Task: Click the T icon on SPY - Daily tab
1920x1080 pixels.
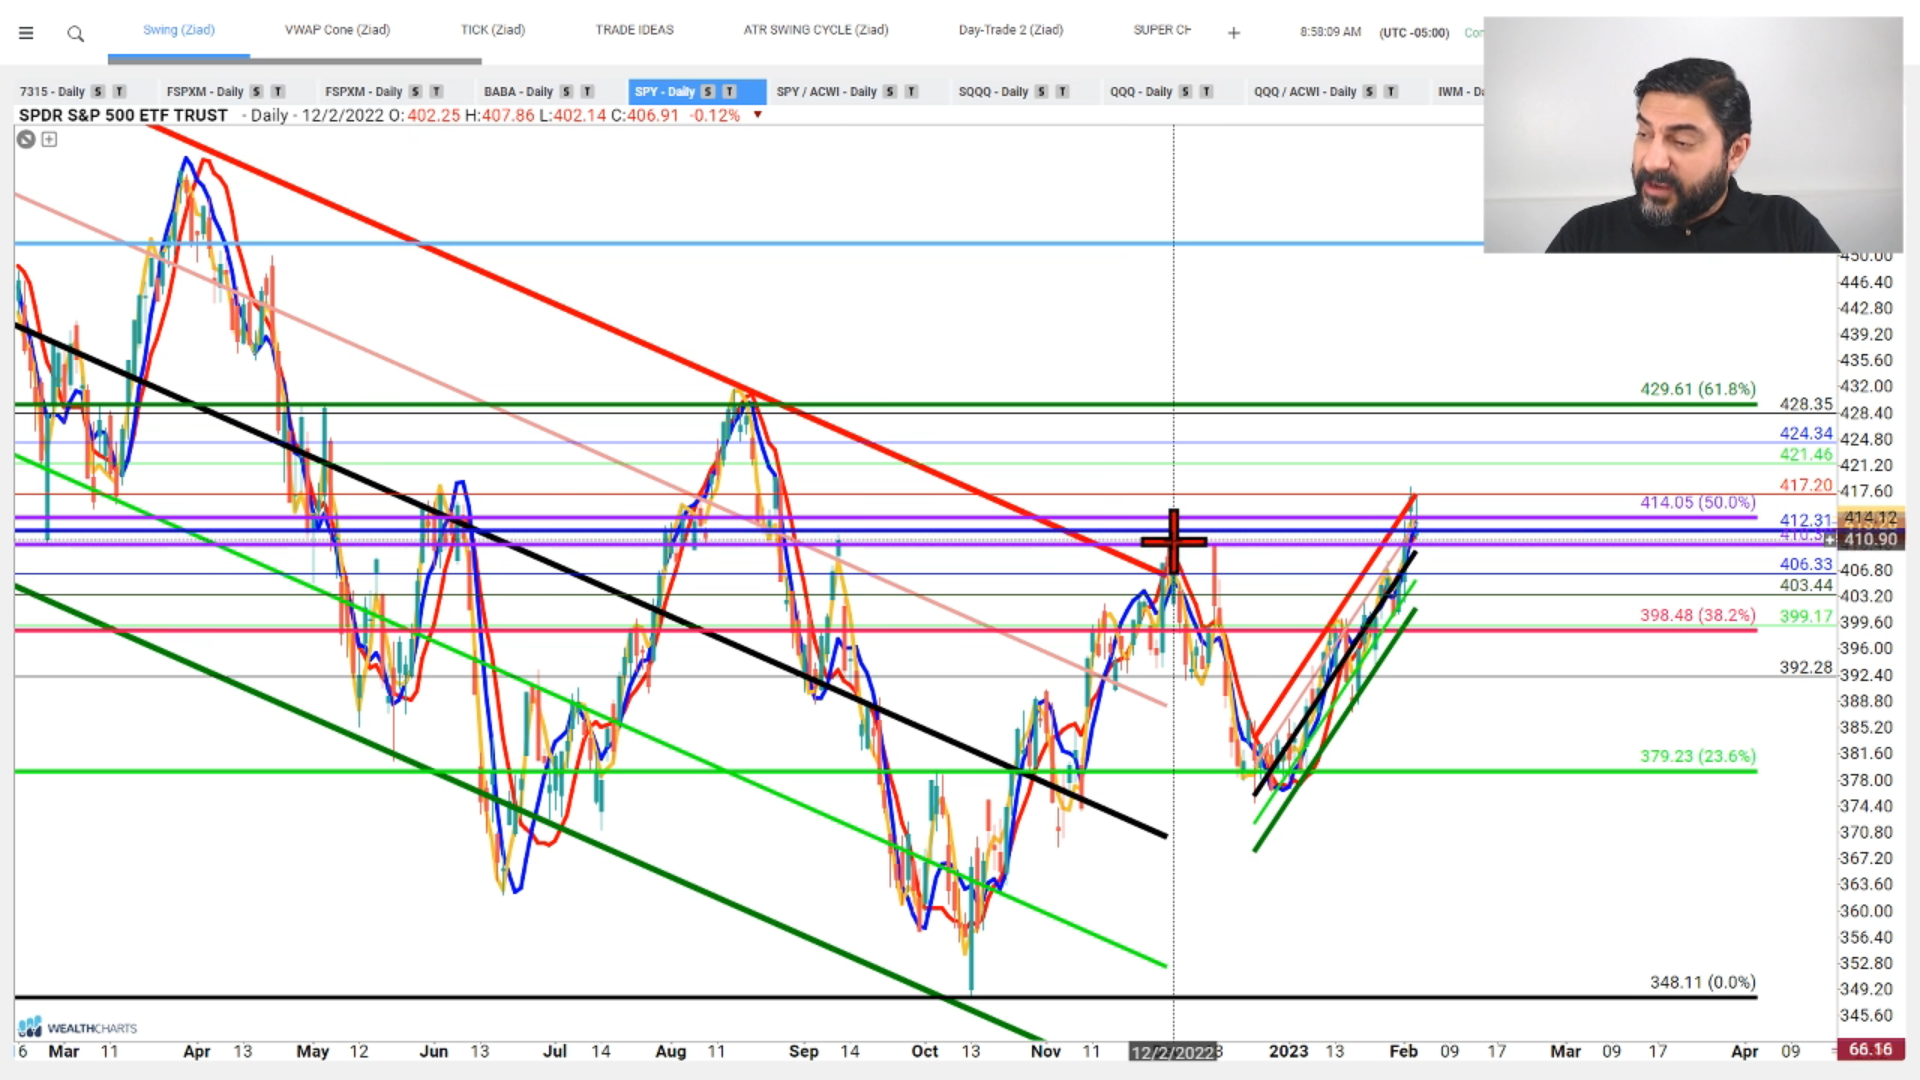Action: 730,91
